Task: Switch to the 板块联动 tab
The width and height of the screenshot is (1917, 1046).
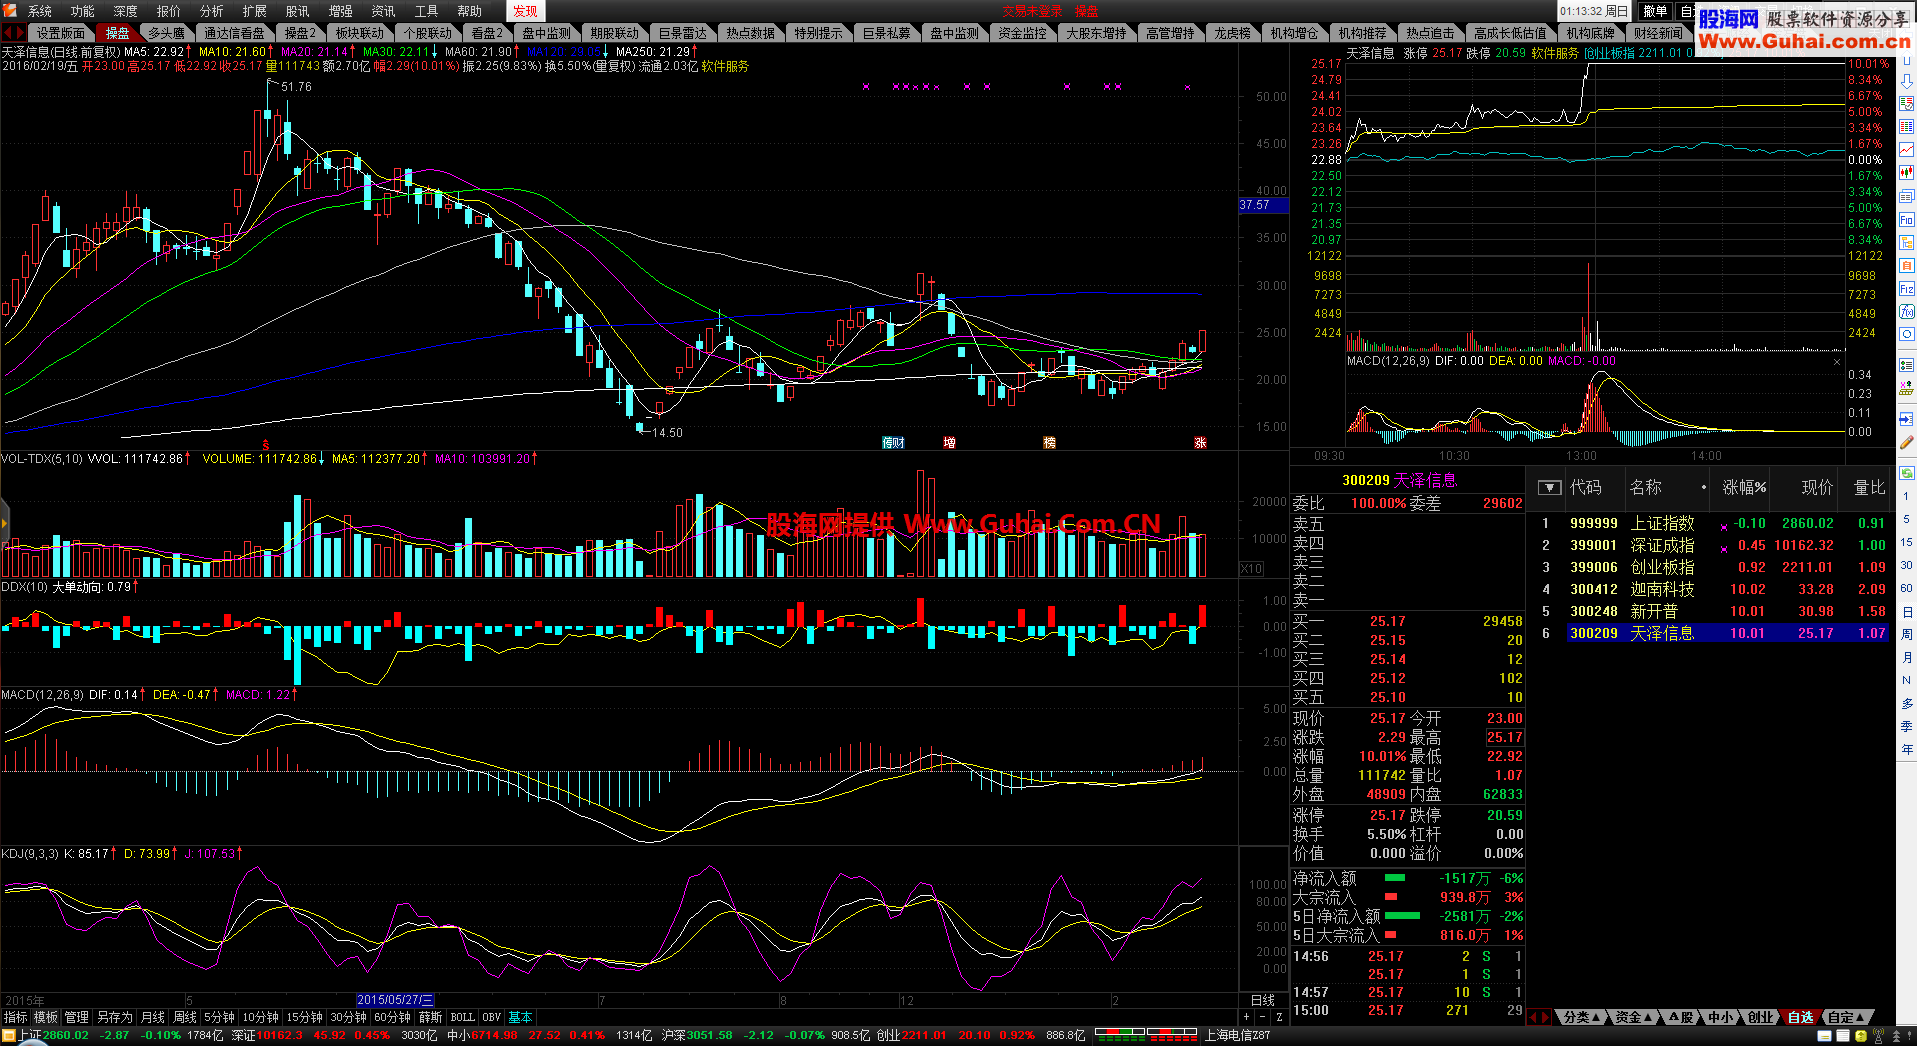Action: pos(359,33)
